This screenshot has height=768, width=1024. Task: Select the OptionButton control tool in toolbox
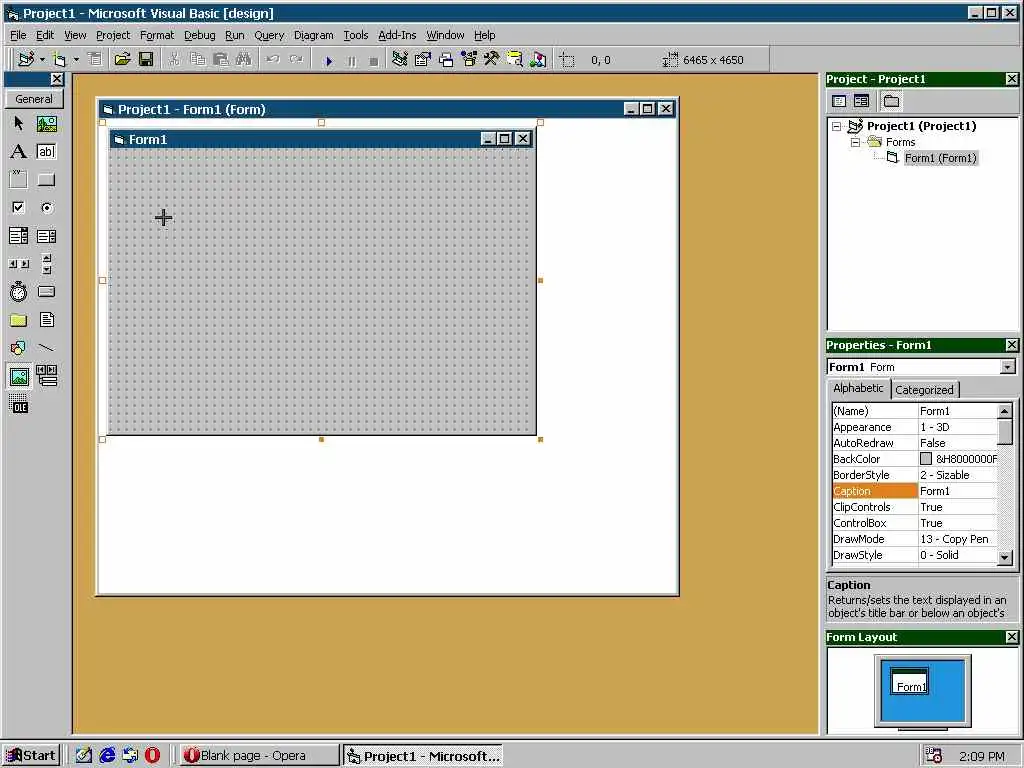[46, 208]
